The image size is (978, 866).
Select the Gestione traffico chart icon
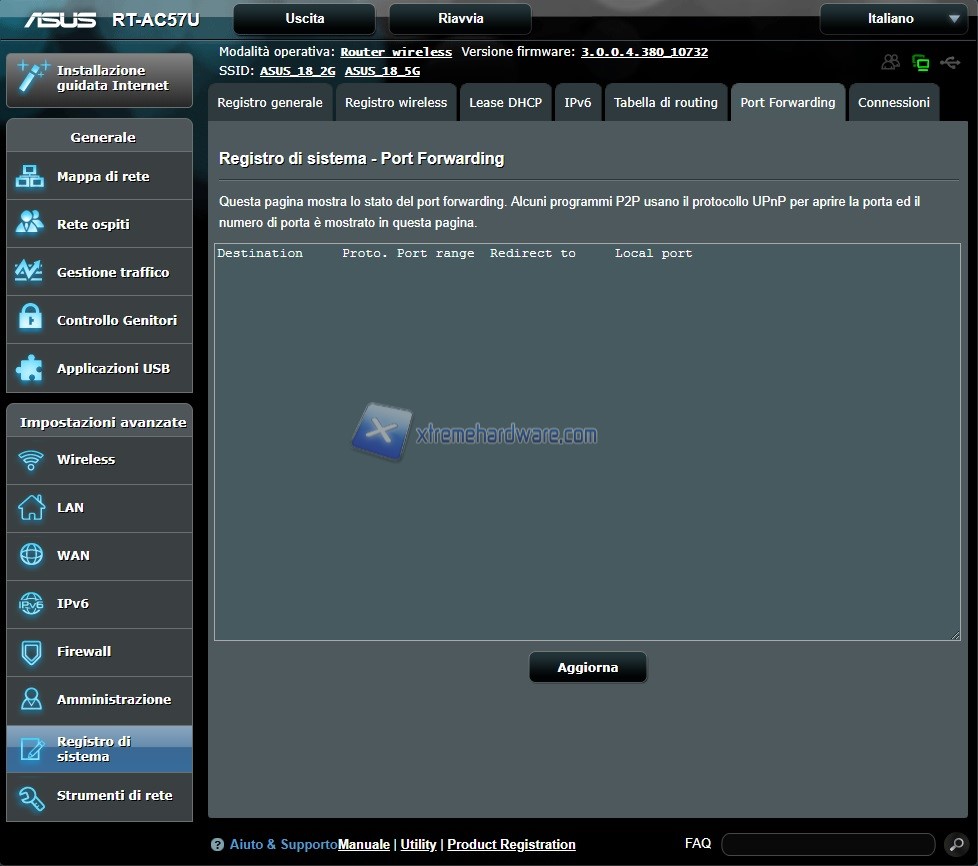click(30, 272)
